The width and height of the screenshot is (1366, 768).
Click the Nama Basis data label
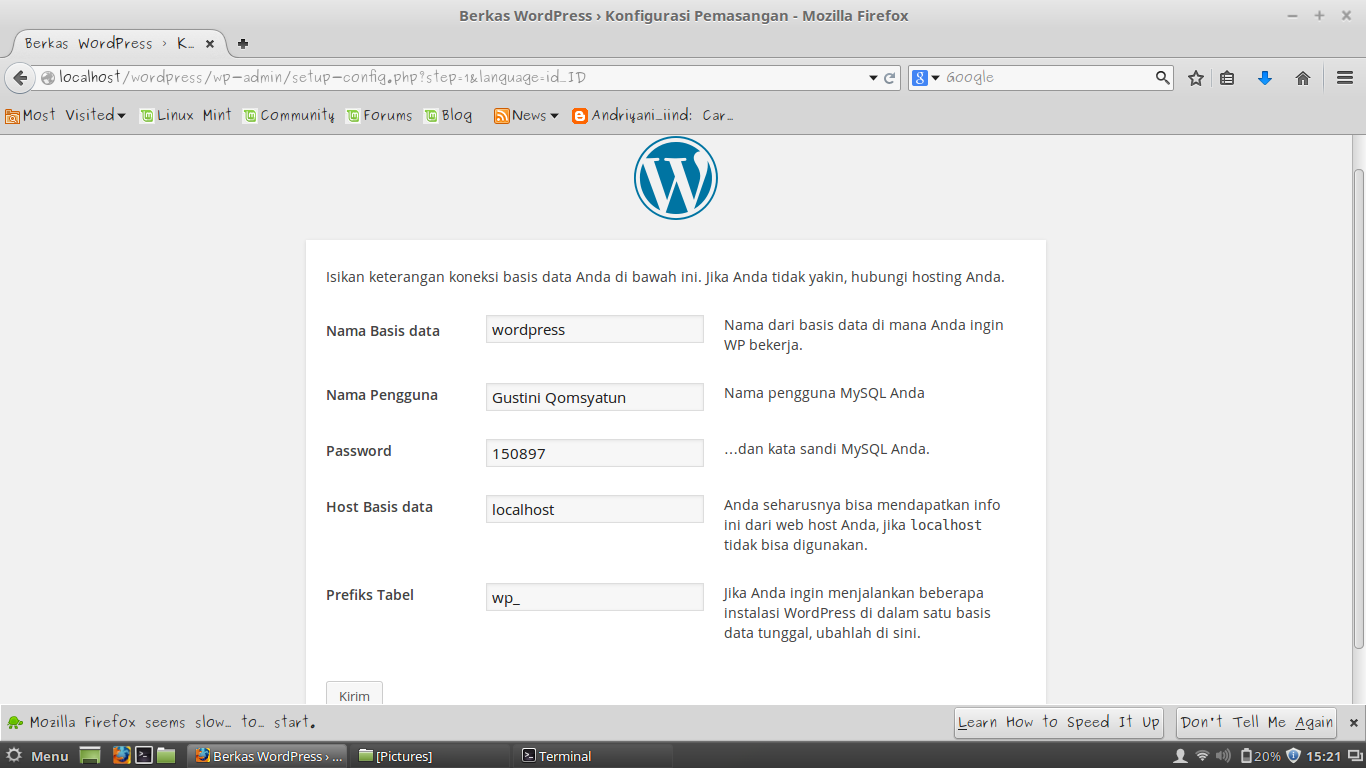point(383,331)
